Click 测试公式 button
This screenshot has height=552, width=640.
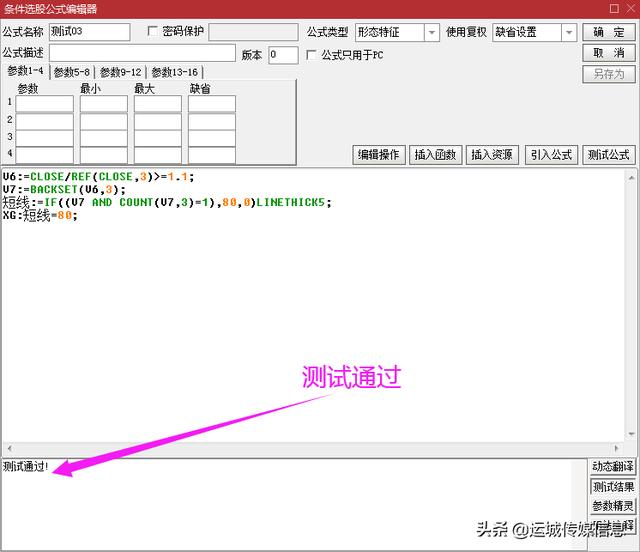(x=609, y=155)
